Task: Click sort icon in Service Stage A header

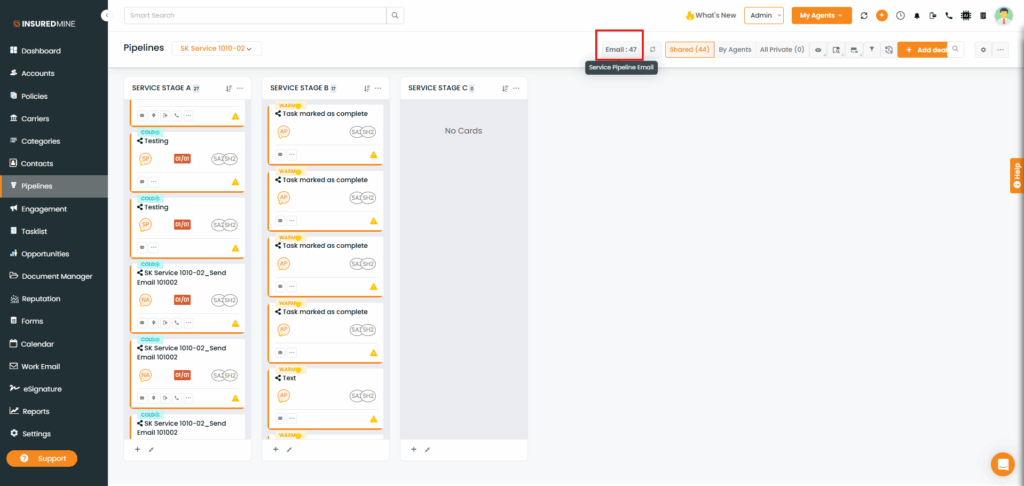Action: 229,88
